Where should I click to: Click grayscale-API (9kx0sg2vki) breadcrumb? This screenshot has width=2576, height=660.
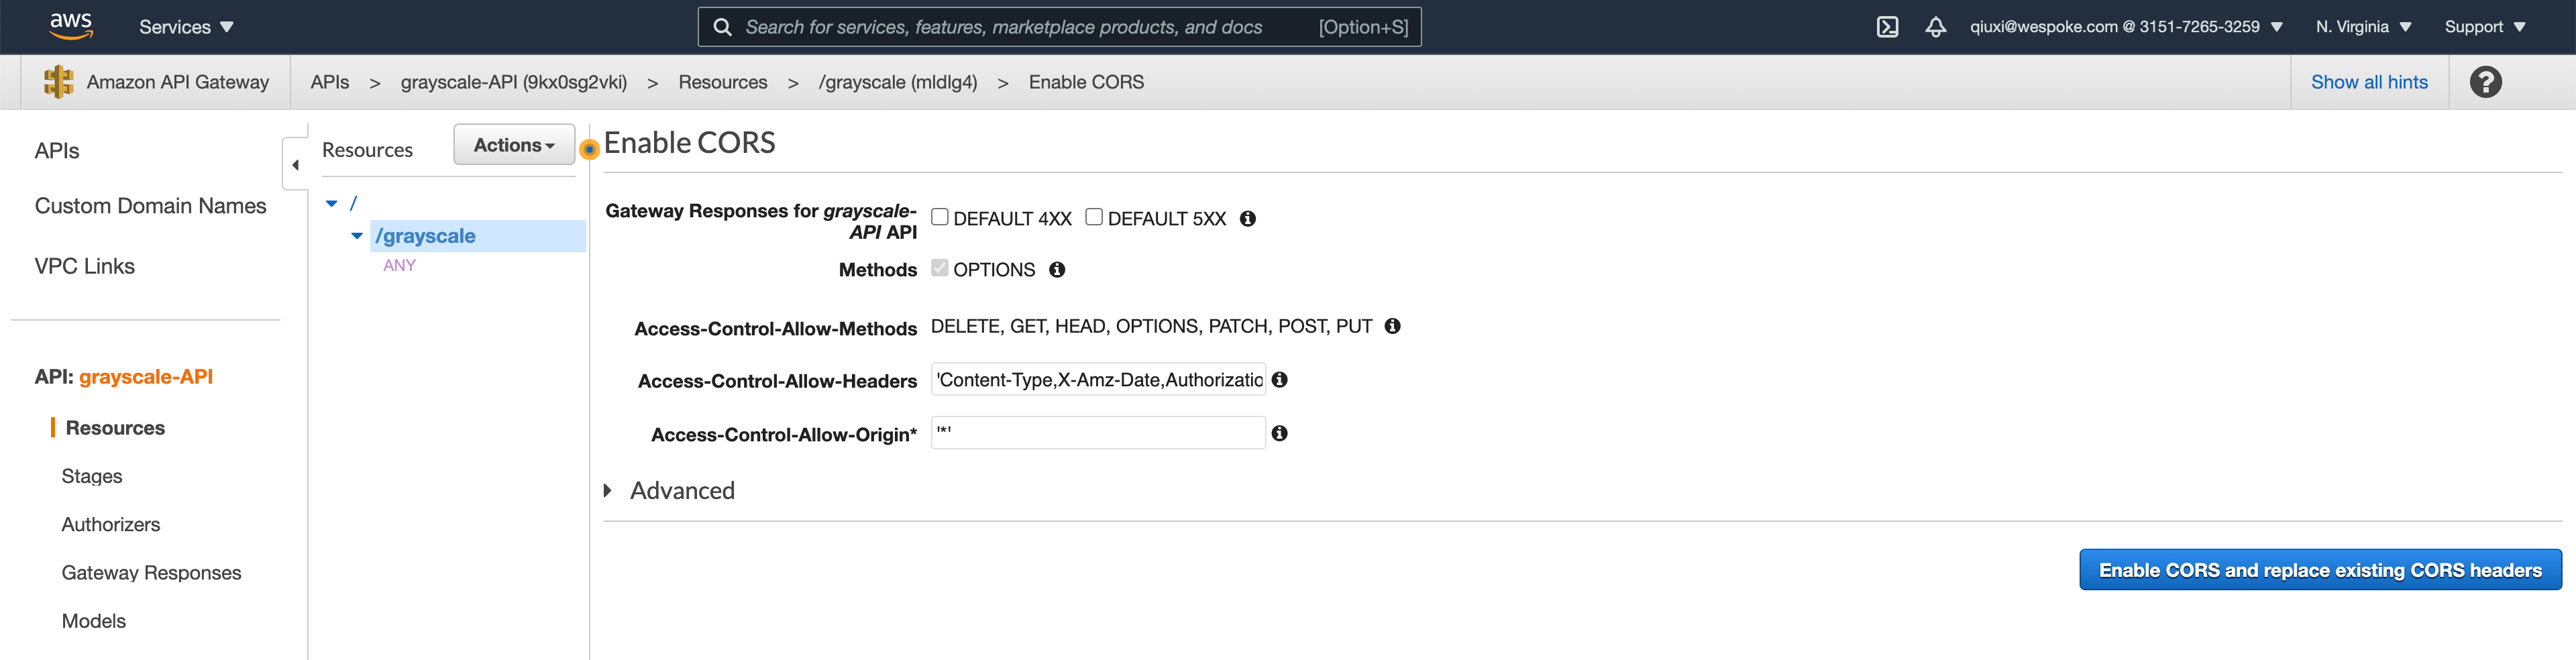pyautogui.click(x=514, y=82)
